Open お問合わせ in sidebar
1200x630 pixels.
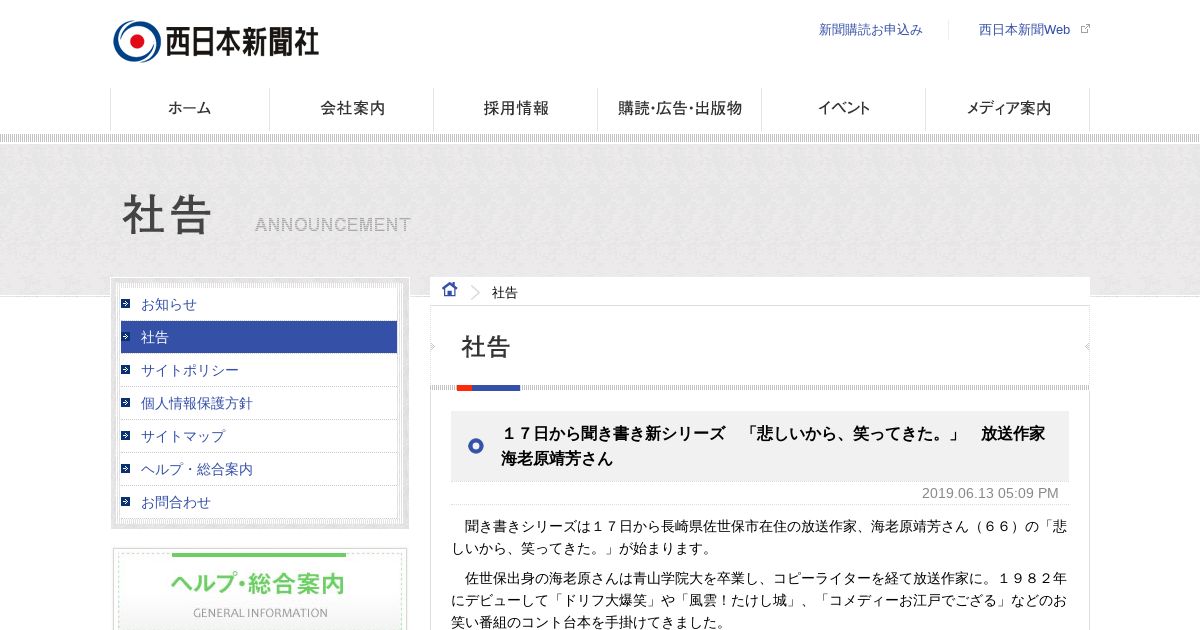pos(259,502)
